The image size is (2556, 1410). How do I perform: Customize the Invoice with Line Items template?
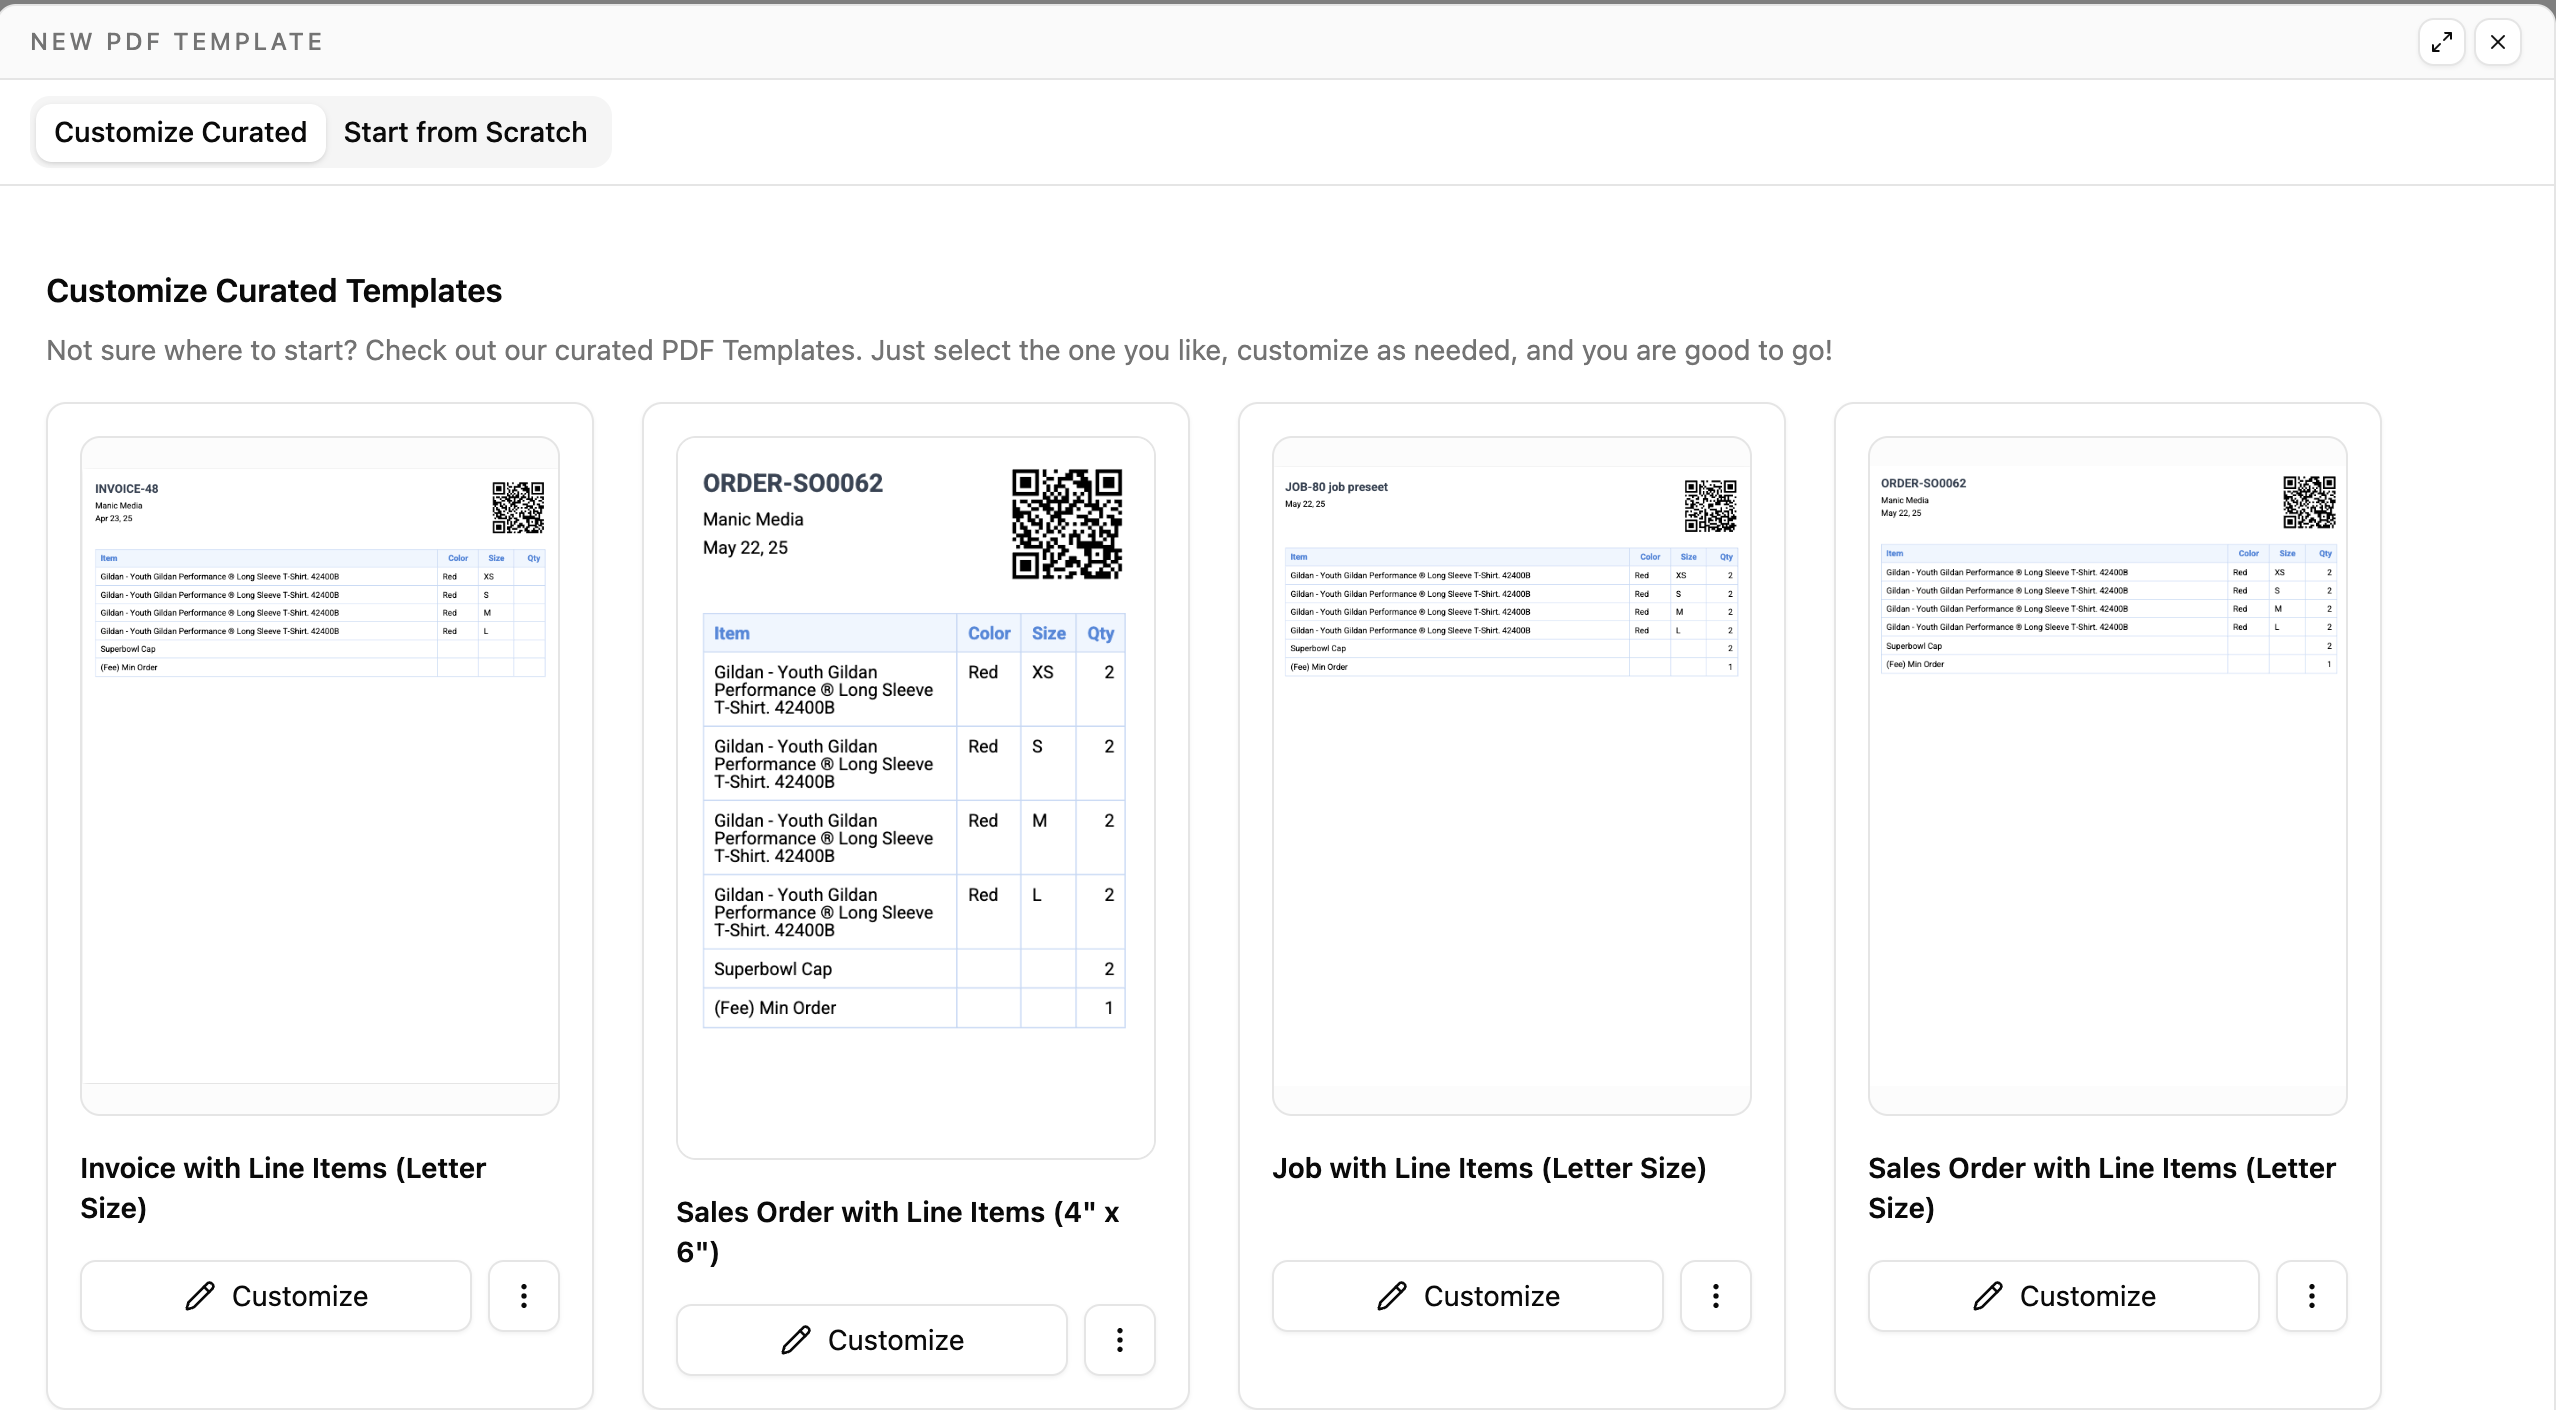click(x=276, y=1296)
